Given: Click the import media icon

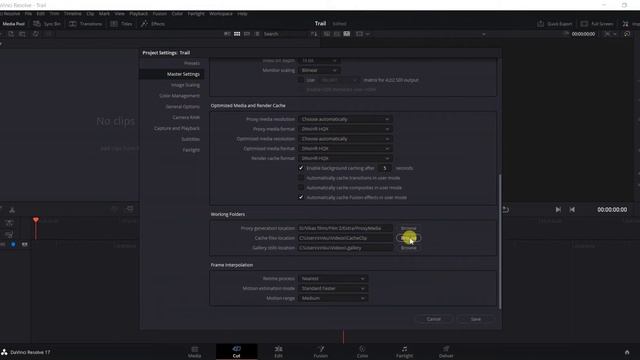Looking at the screenshot, I should 11,34.
